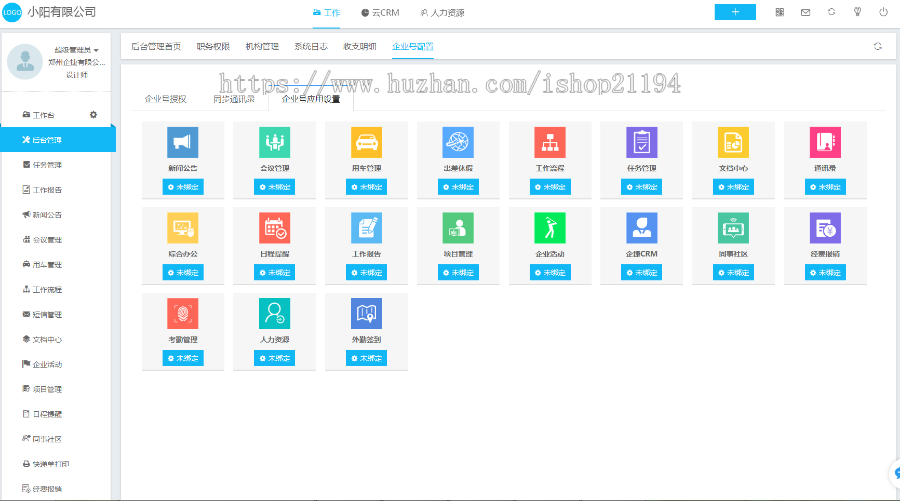Select the 经费报销 purple yen card icon
The height and width of the screenshot is (501, 900).
point(825,228)
